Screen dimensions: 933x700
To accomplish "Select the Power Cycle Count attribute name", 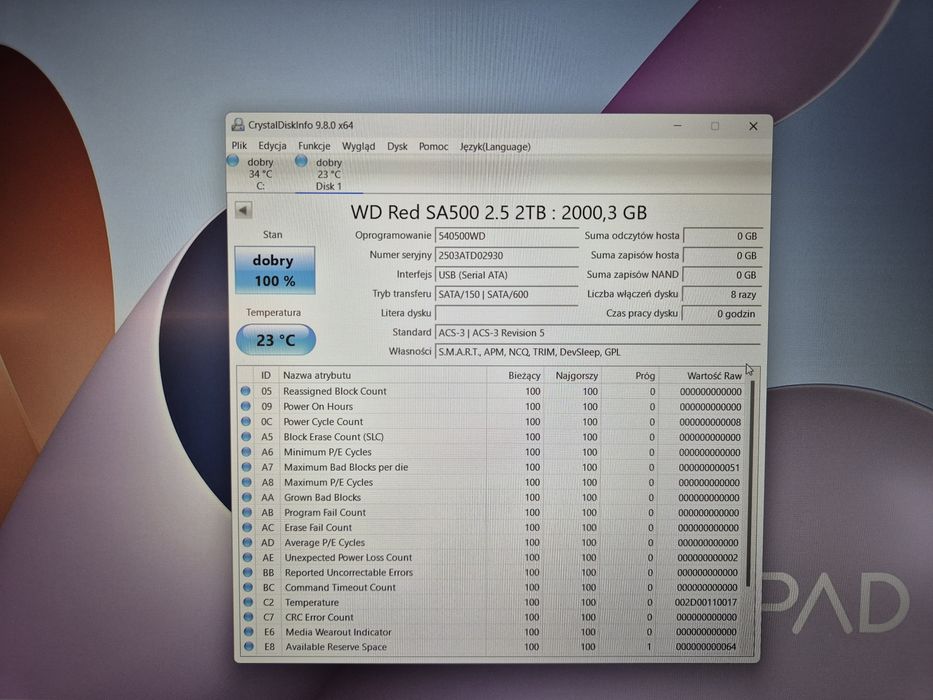I will click(323, 421).
